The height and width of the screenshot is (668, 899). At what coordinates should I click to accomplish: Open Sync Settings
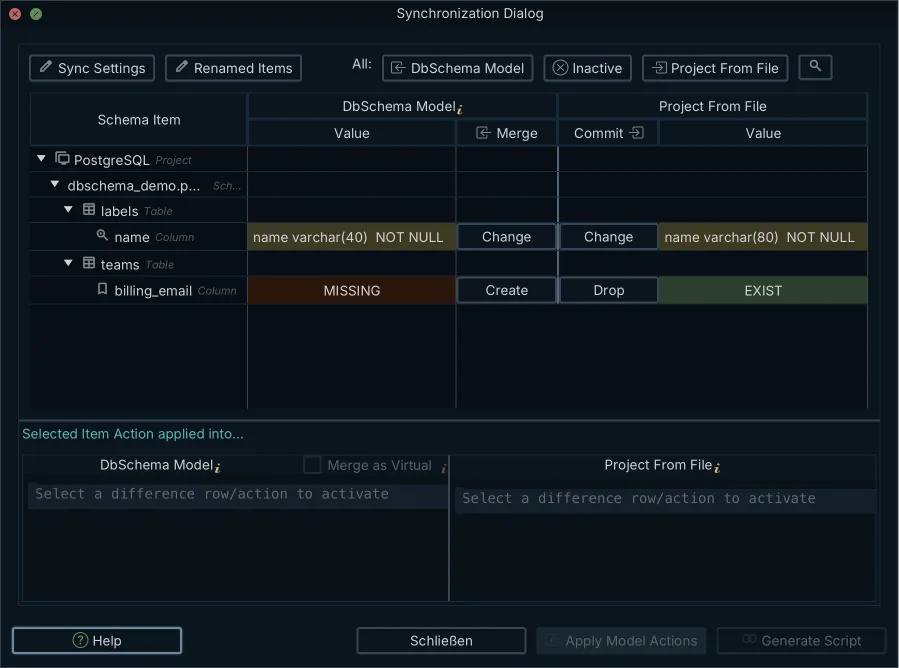(92, 68)
